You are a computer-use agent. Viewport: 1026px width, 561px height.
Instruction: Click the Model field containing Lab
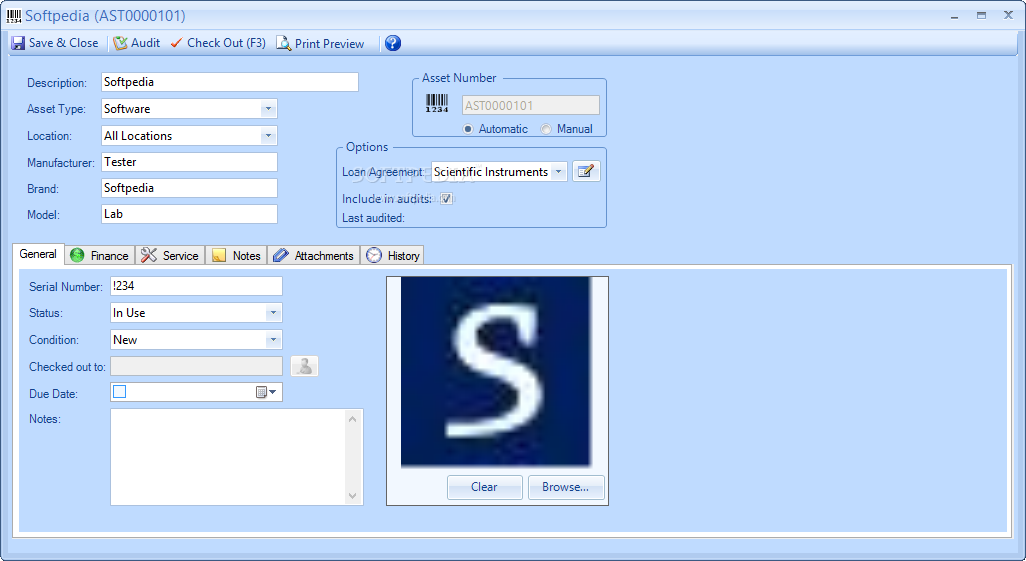coord(189,214)
